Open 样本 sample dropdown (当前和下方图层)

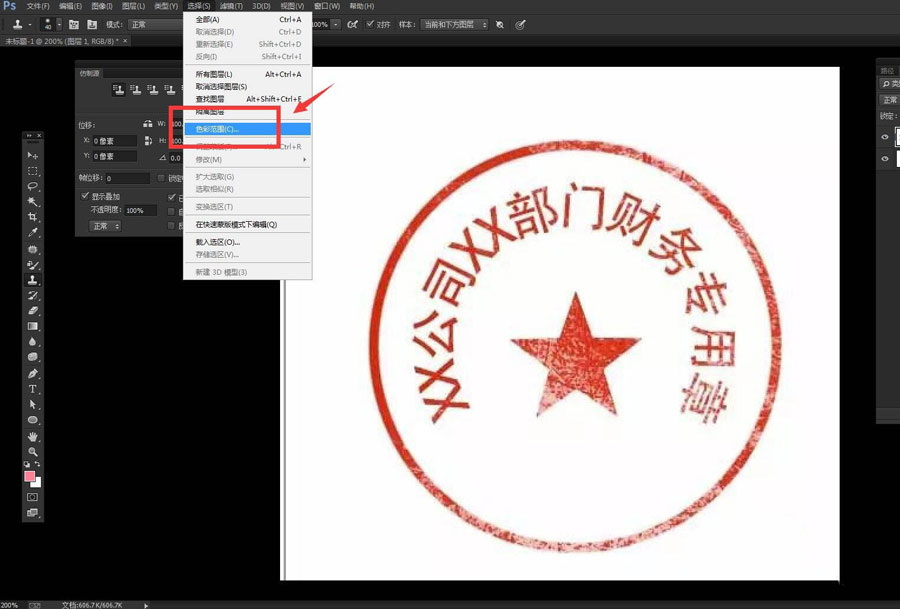coord(454,25)
